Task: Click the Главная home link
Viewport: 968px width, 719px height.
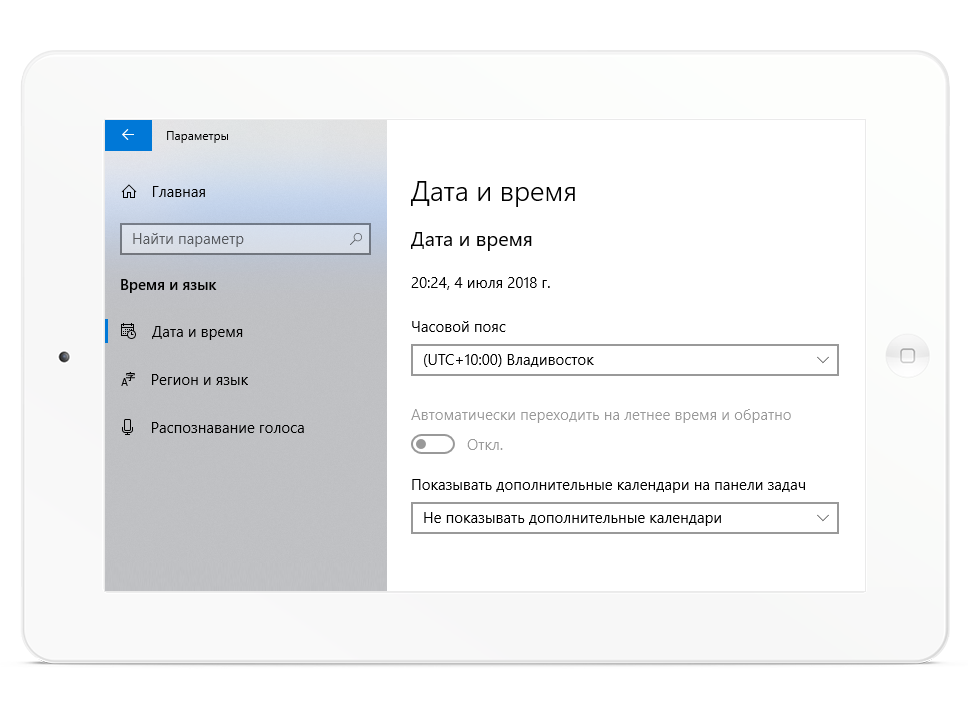Action: [179, 192]
